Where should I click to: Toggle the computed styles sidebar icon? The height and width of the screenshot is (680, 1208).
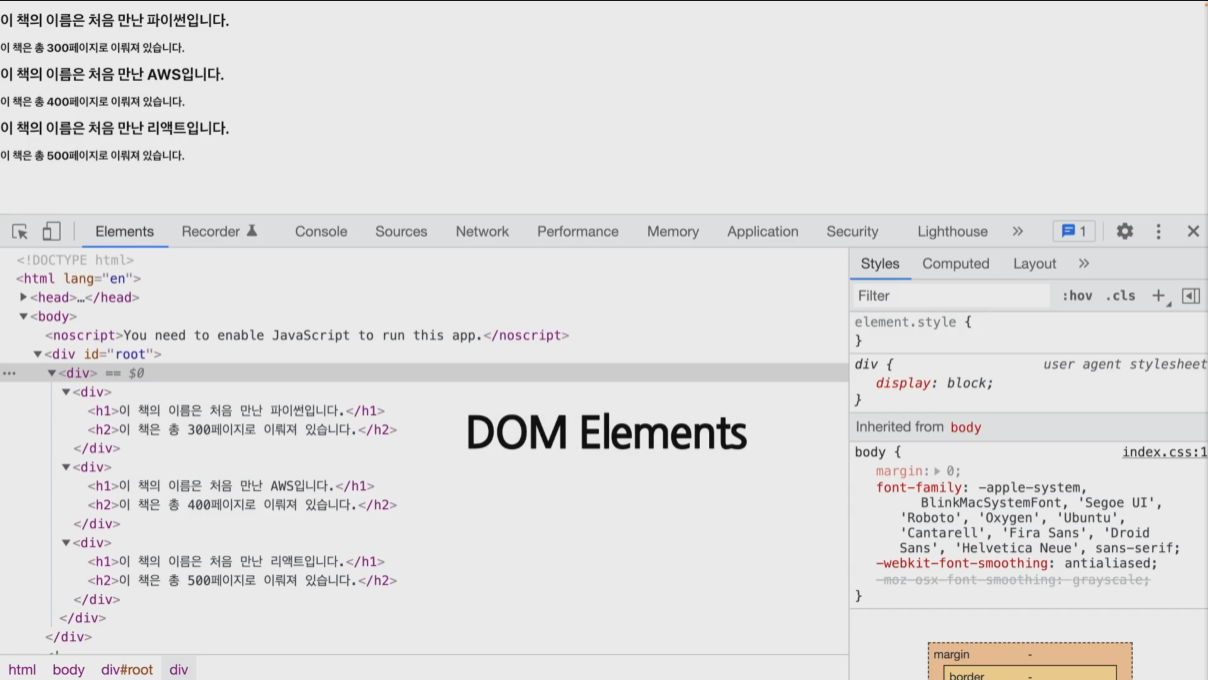(x=1191, y=295)
